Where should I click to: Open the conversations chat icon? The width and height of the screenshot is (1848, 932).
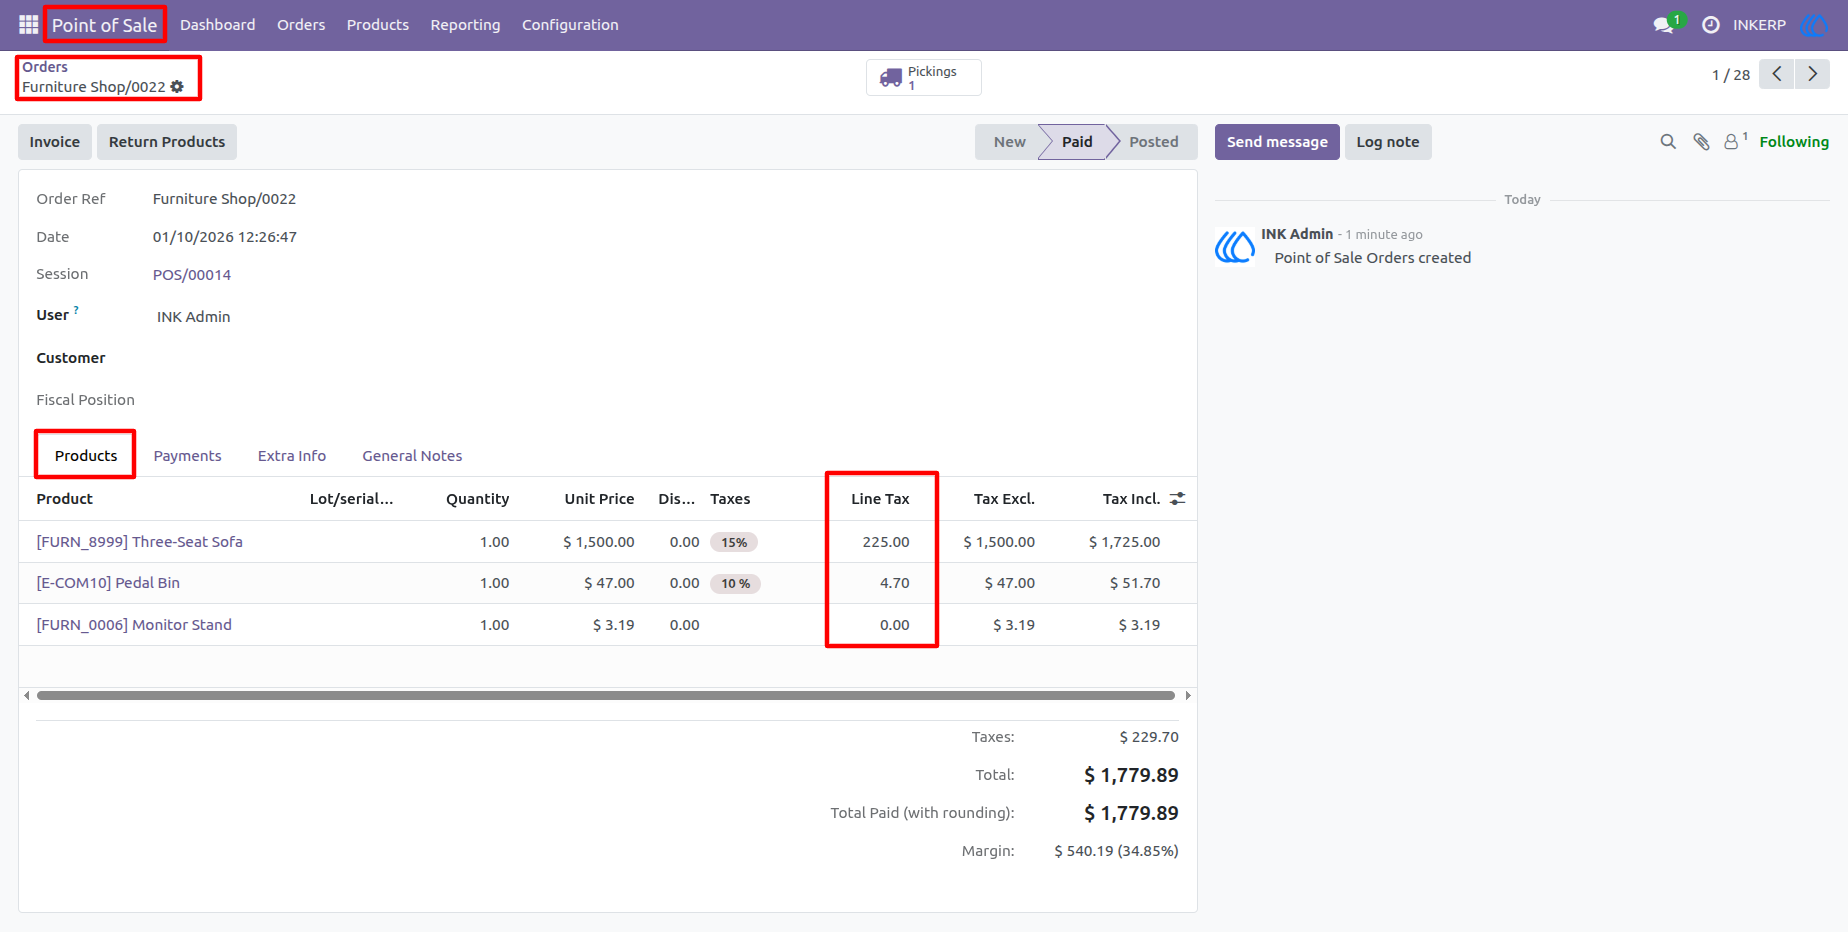pos(1664,25)
